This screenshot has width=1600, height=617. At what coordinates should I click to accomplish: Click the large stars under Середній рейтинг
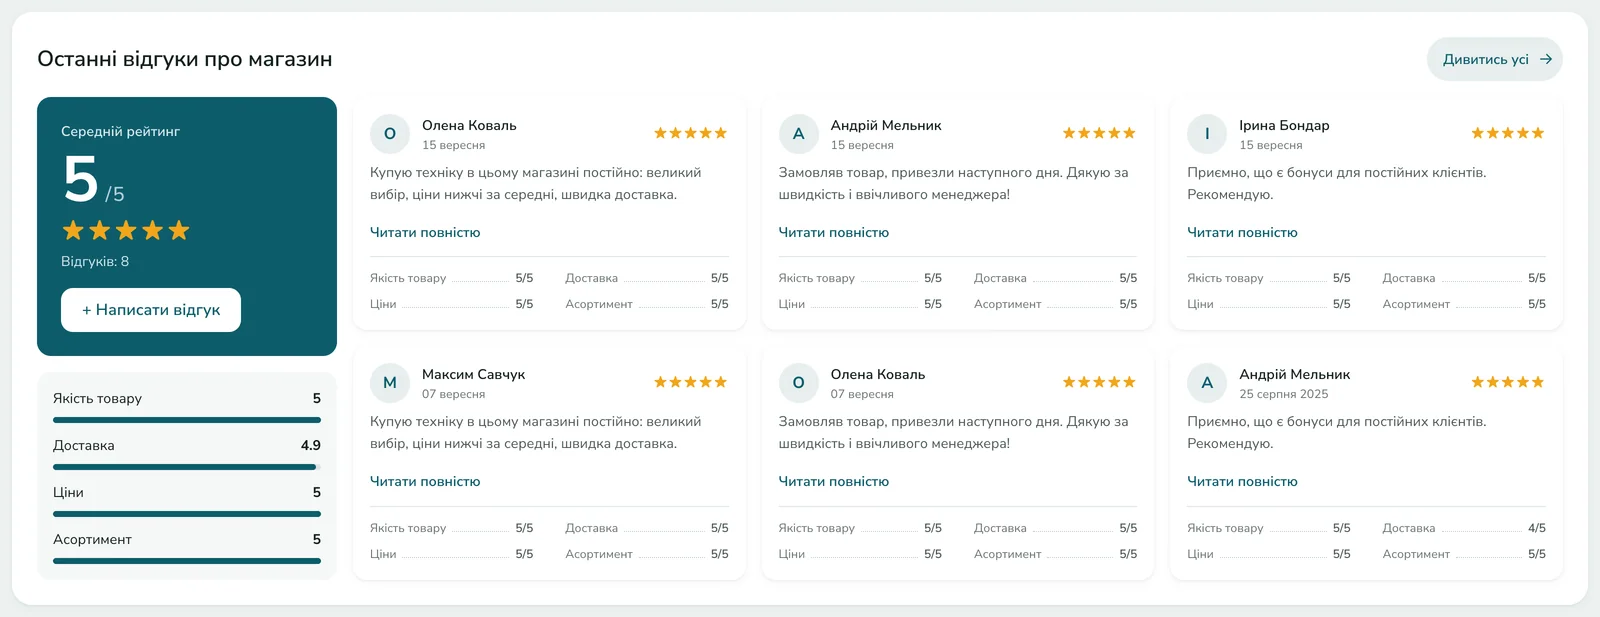coord(126,231)
